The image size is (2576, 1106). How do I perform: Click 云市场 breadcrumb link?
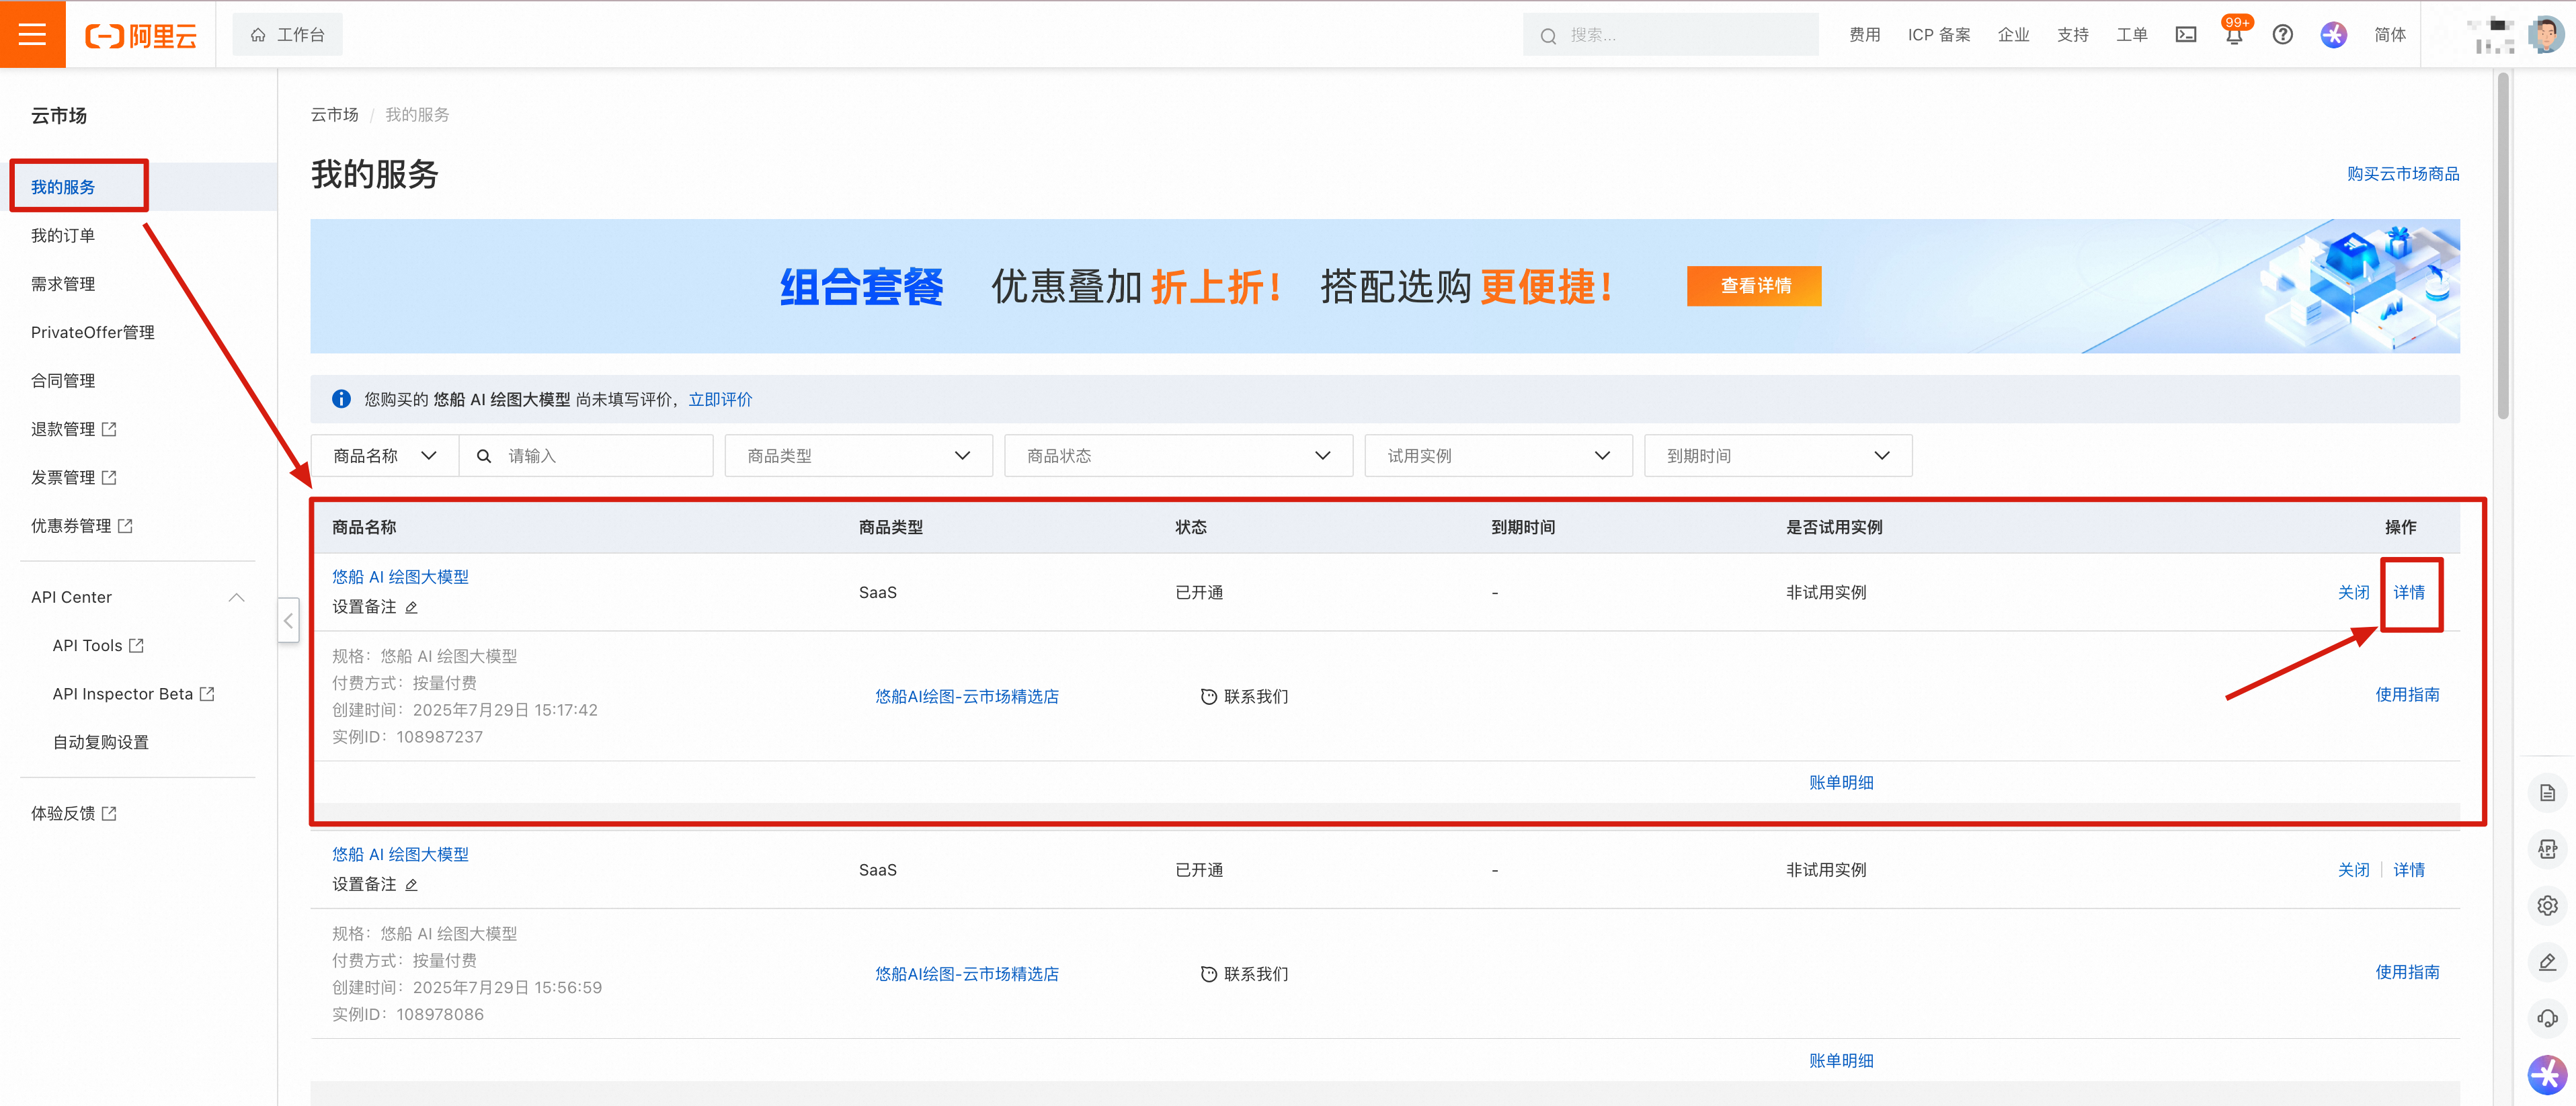[x=334, y=115]
